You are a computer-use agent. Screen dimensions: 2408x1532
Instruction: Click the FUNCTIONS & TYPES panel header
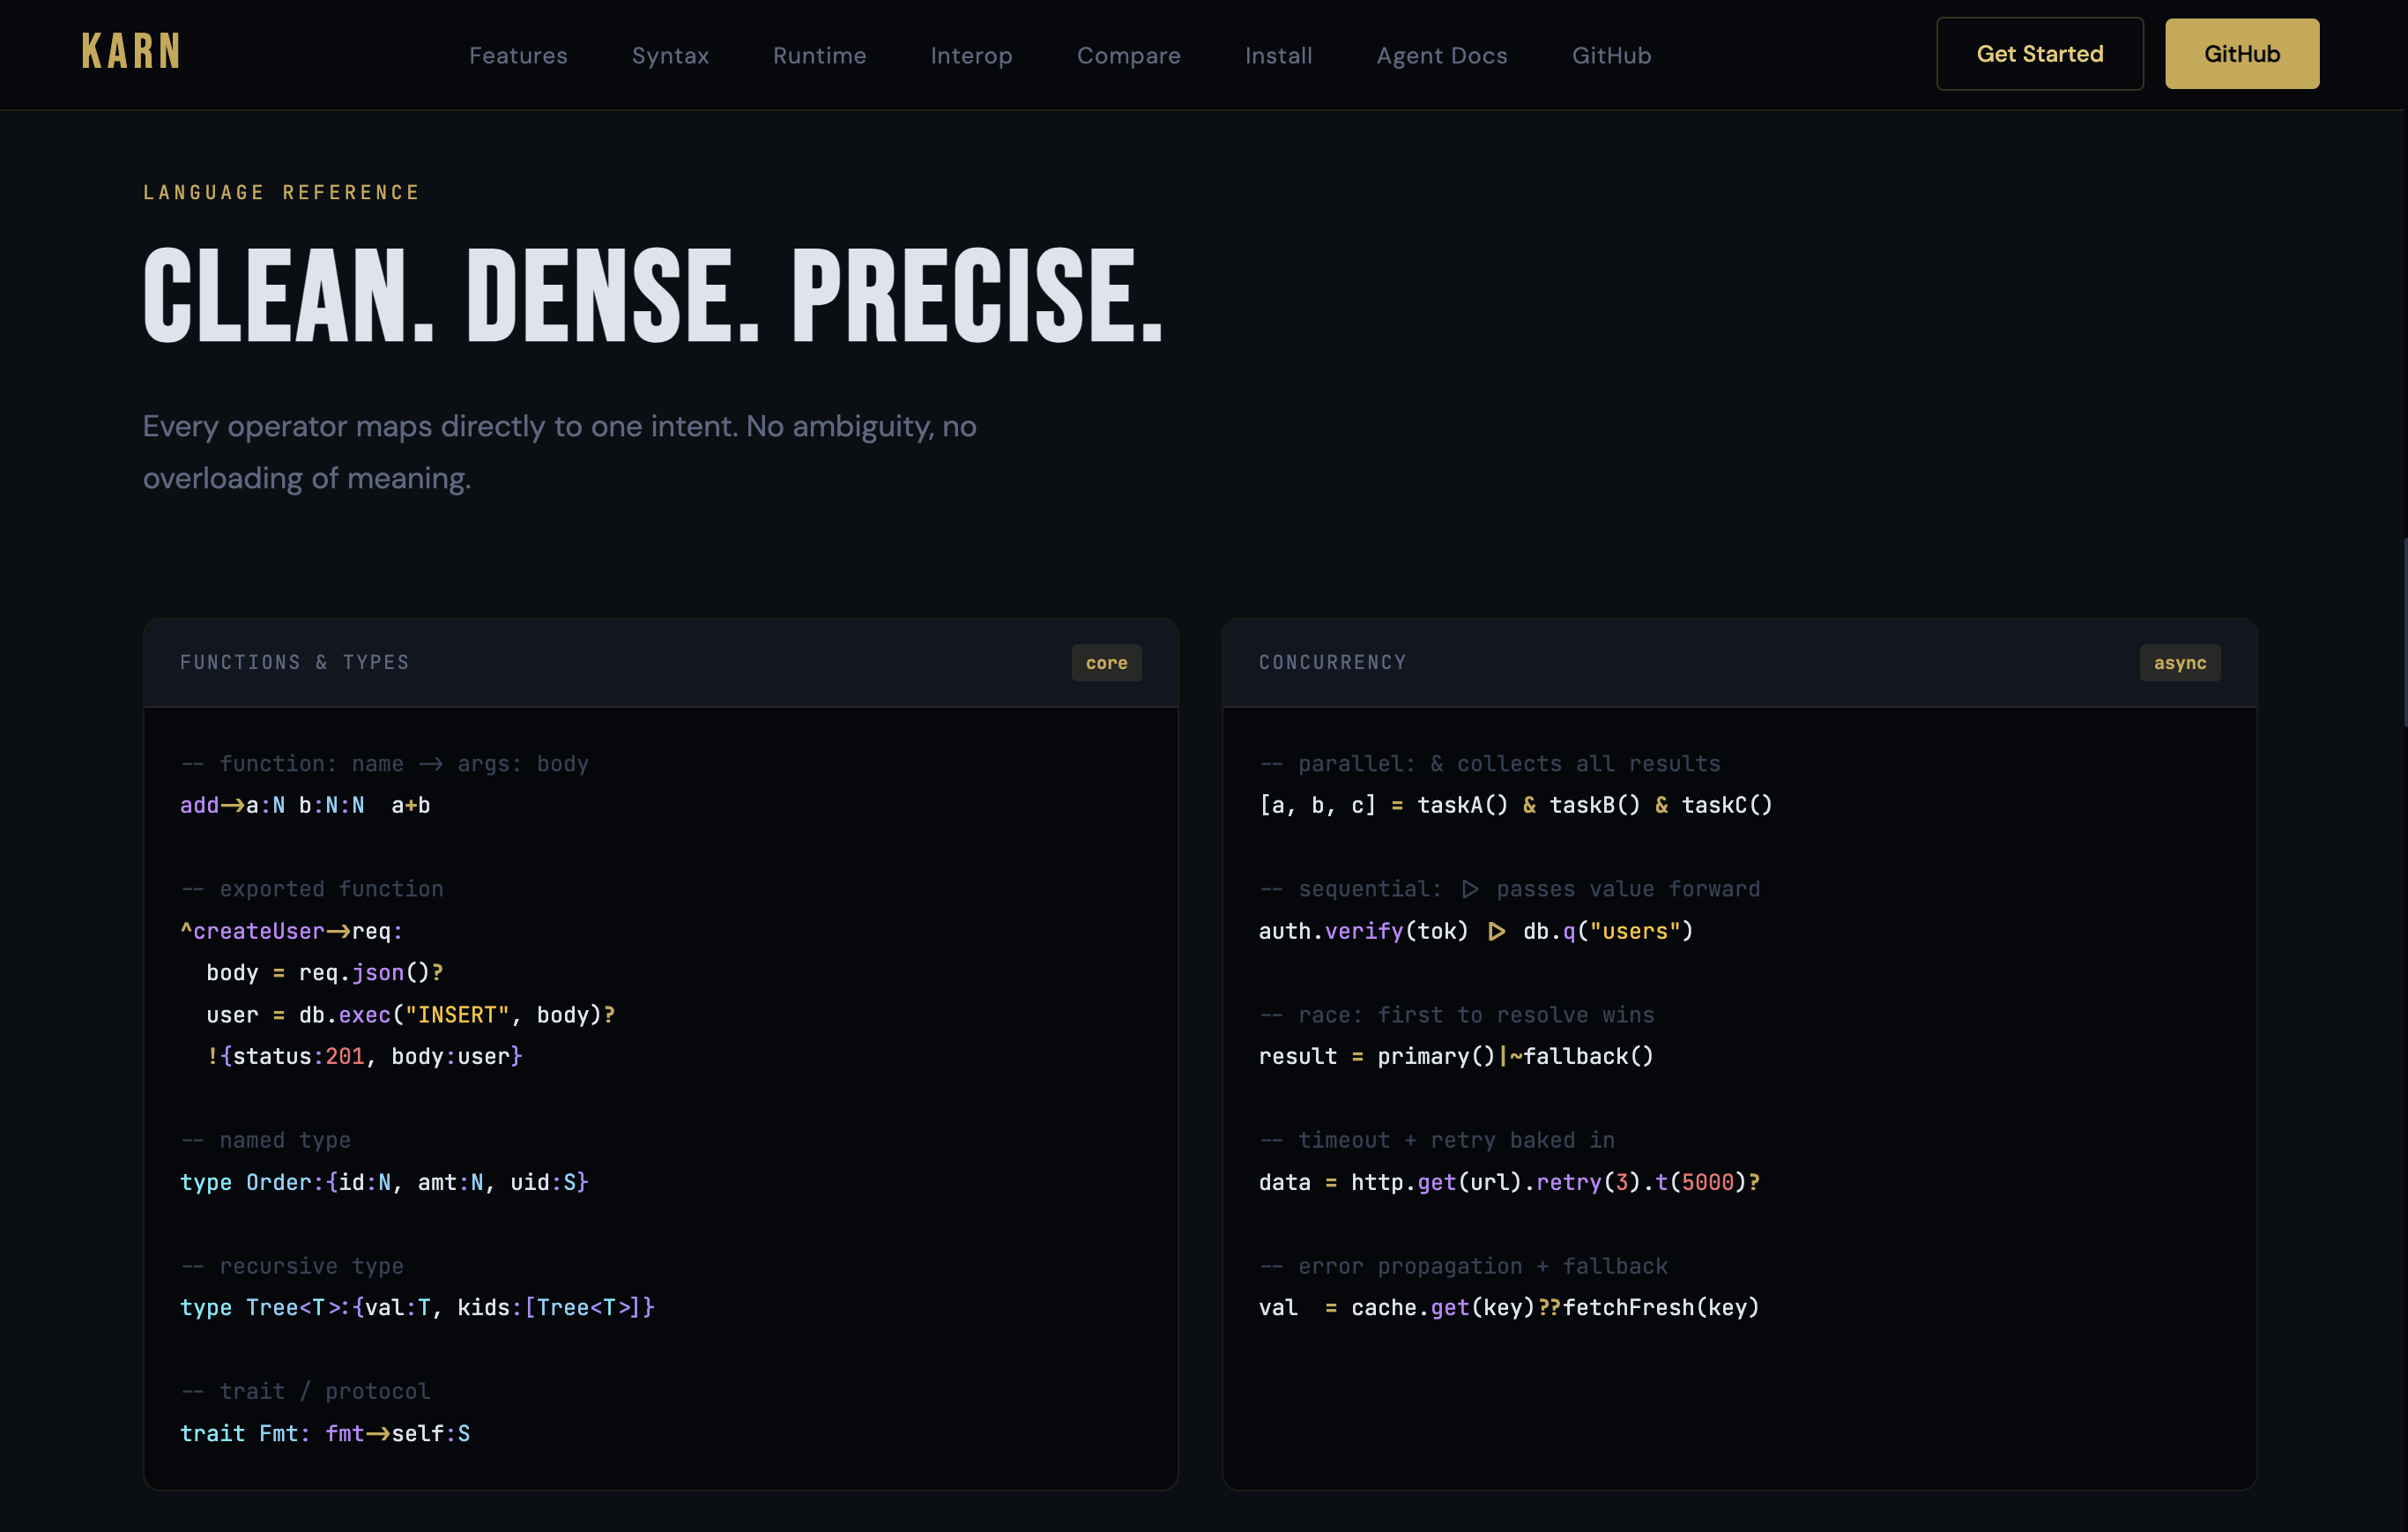(295, 663)
